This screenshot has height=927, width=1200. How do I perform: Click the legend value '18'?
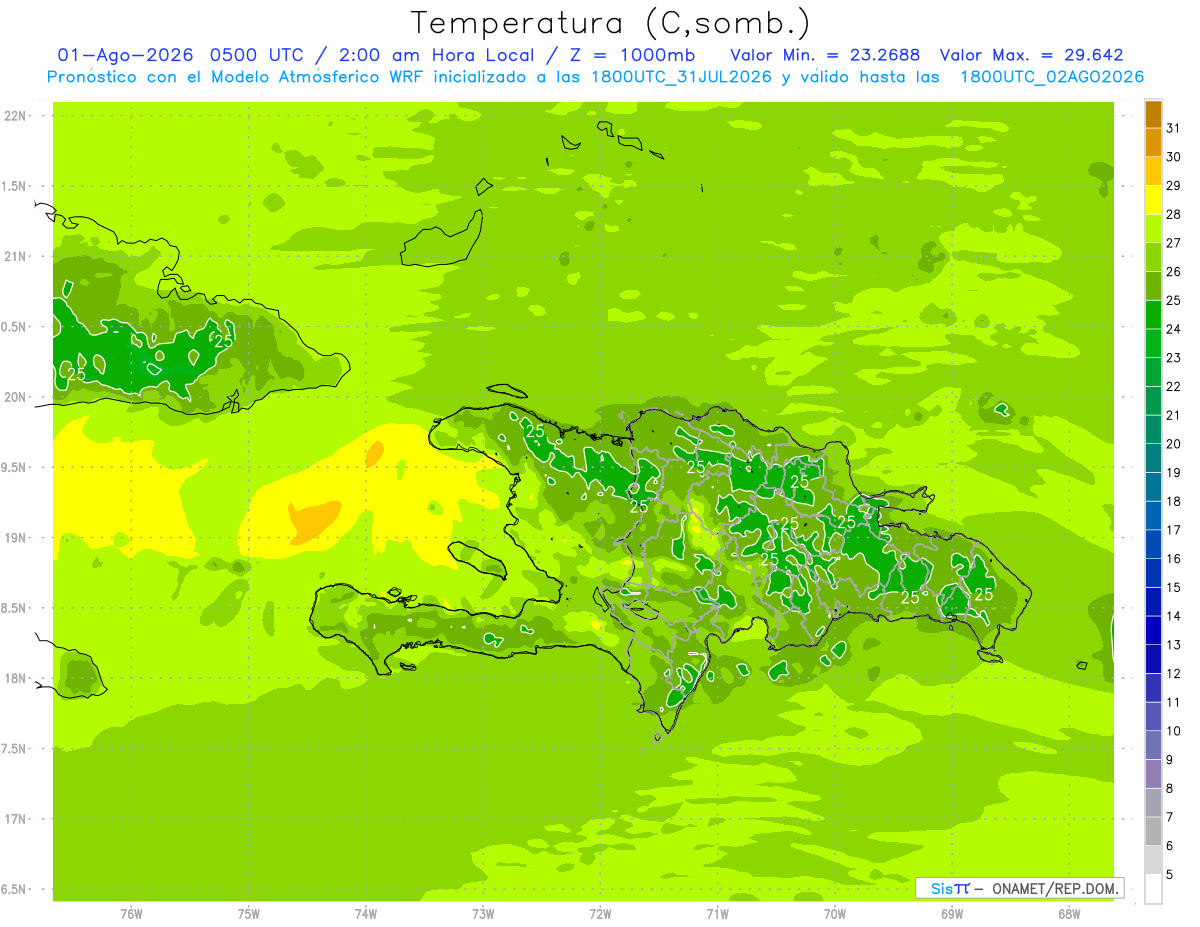[1174, 501]
